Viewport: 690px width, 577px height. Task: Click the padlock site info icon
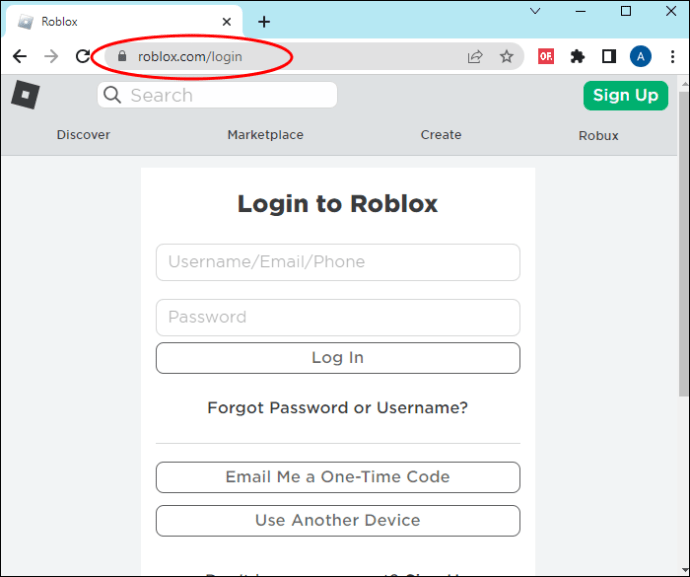[122, 56]
